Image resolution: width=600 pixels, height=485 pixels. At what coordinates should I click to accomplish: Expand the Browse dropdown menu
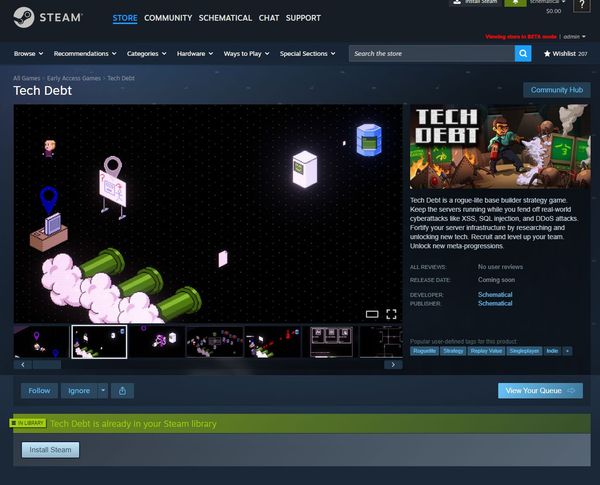pos(28,54)
